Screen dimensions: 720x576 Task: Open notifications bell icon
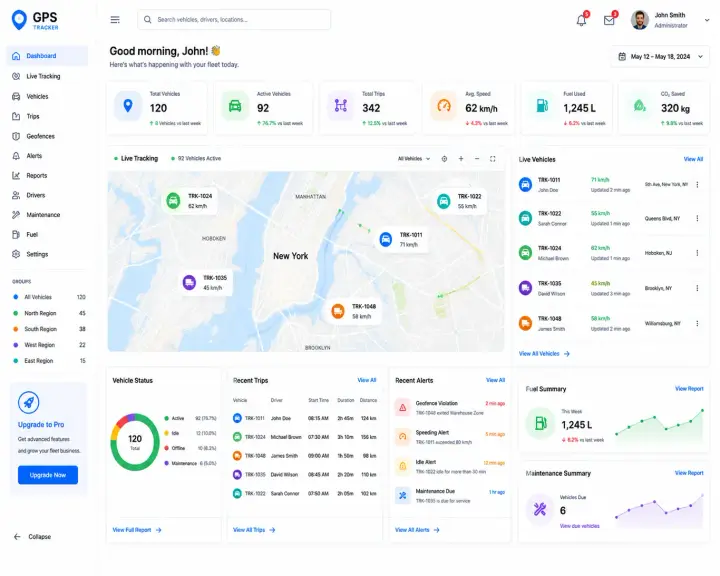pos(581,20)
